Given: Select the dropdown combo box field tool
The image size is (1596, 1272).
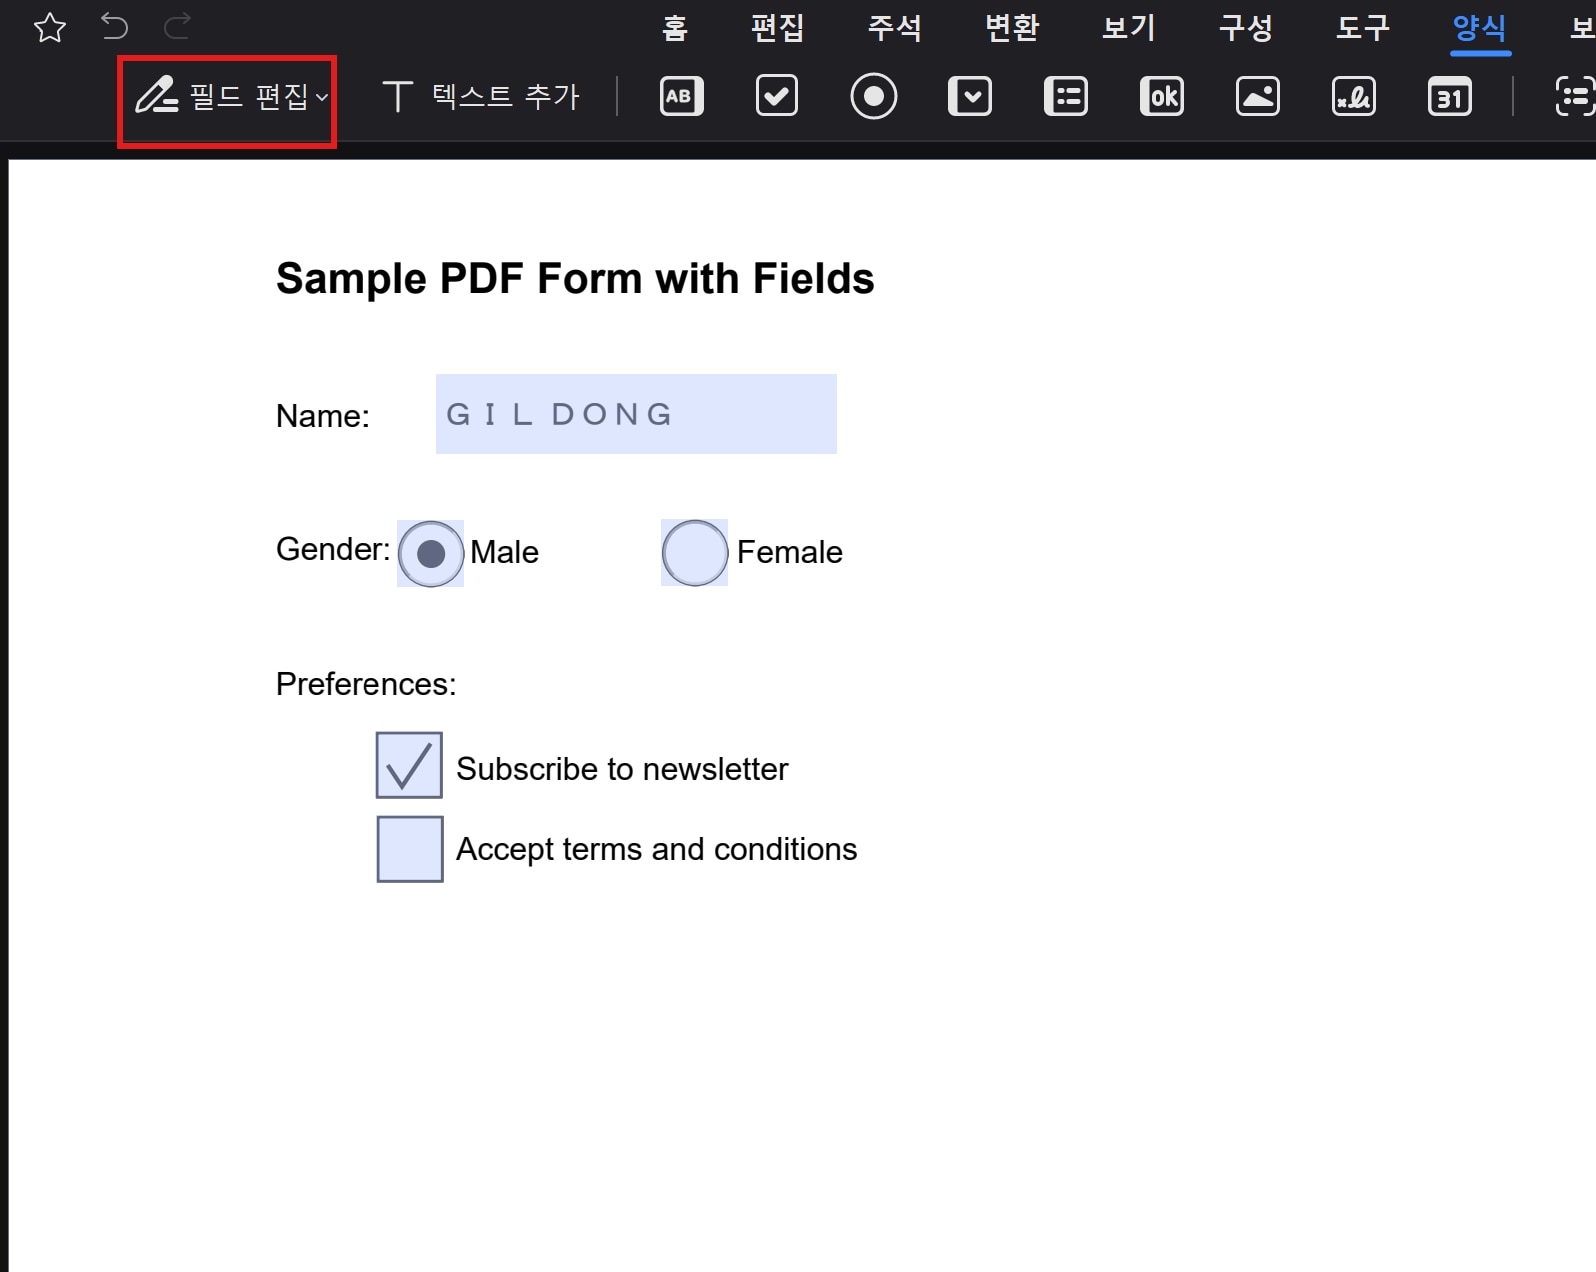Looking at the screenshot, I should (x=970, y=96).
